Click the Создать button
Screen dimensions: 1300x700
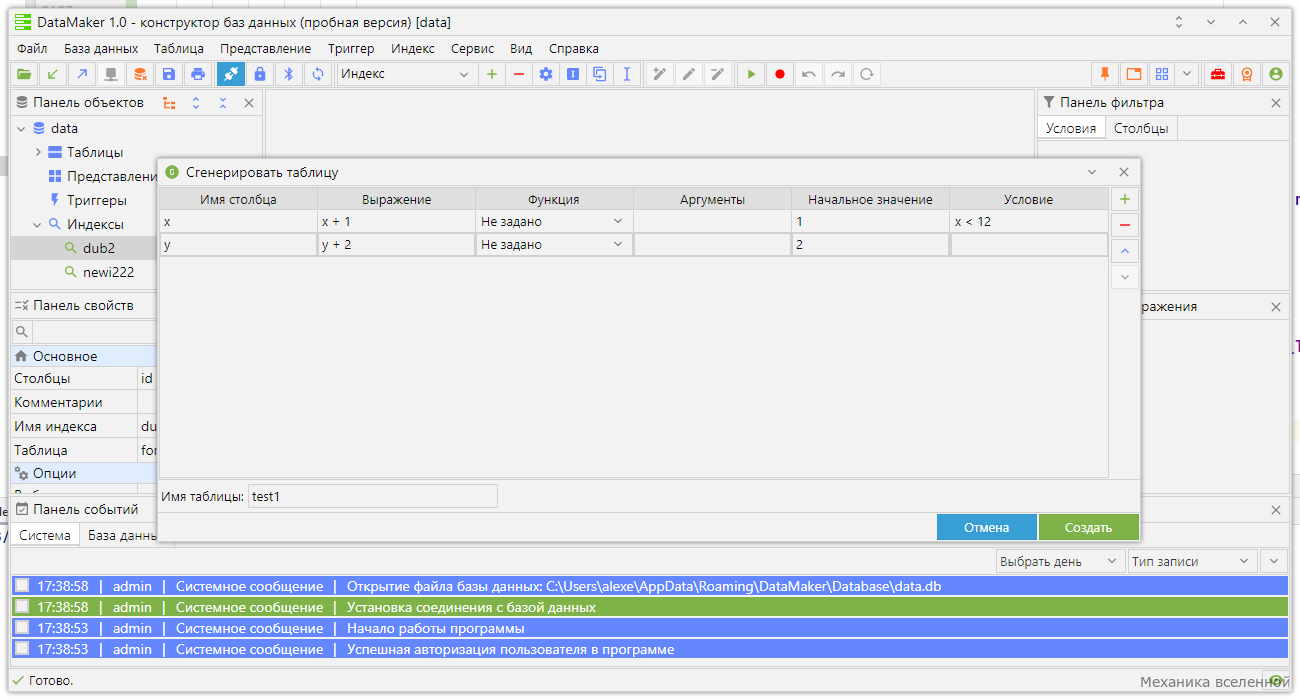pyautogui.click(x=1088, y=527)
